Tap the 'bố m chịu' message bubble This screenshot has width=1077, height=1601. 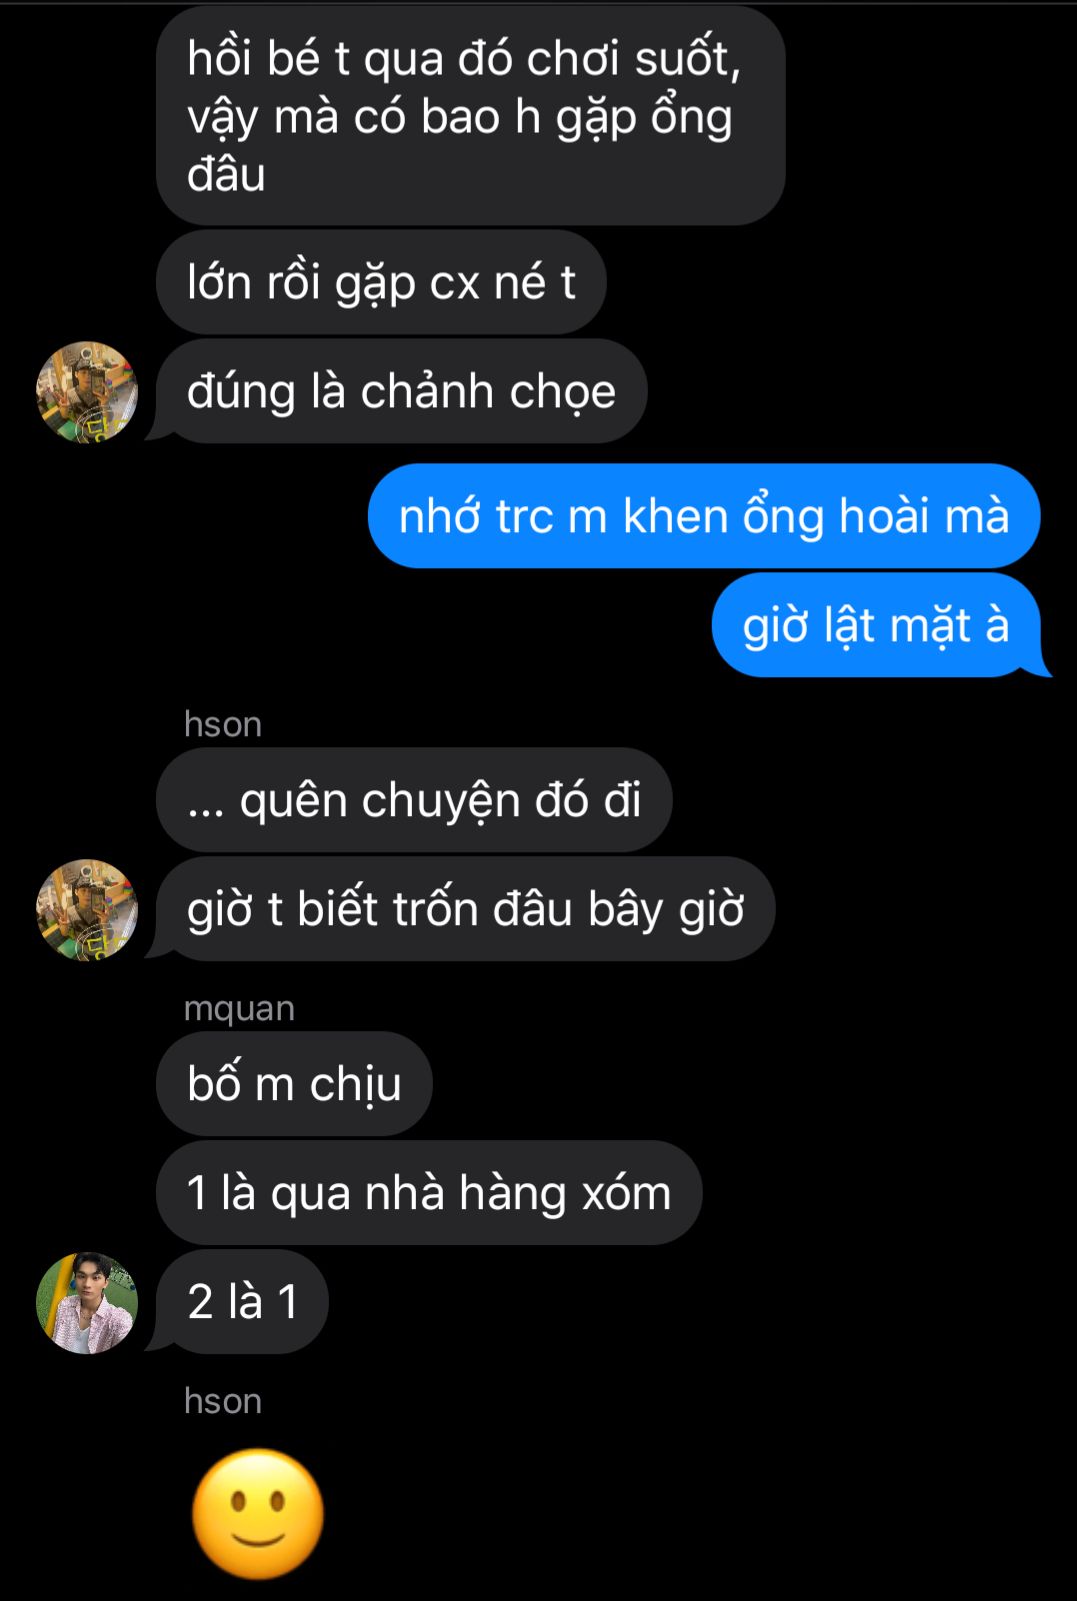[x=294, y=1084]
